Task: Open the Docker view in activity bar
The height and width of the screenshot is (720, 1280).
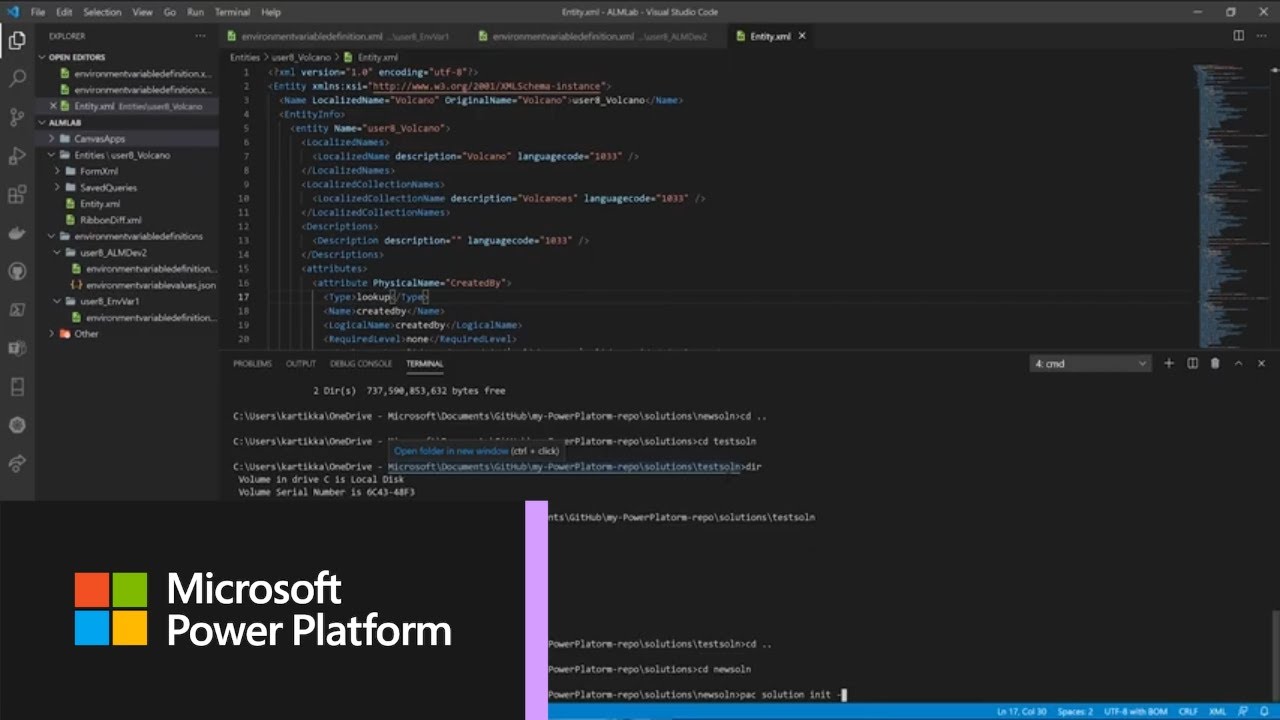Action: pos(17,233)
